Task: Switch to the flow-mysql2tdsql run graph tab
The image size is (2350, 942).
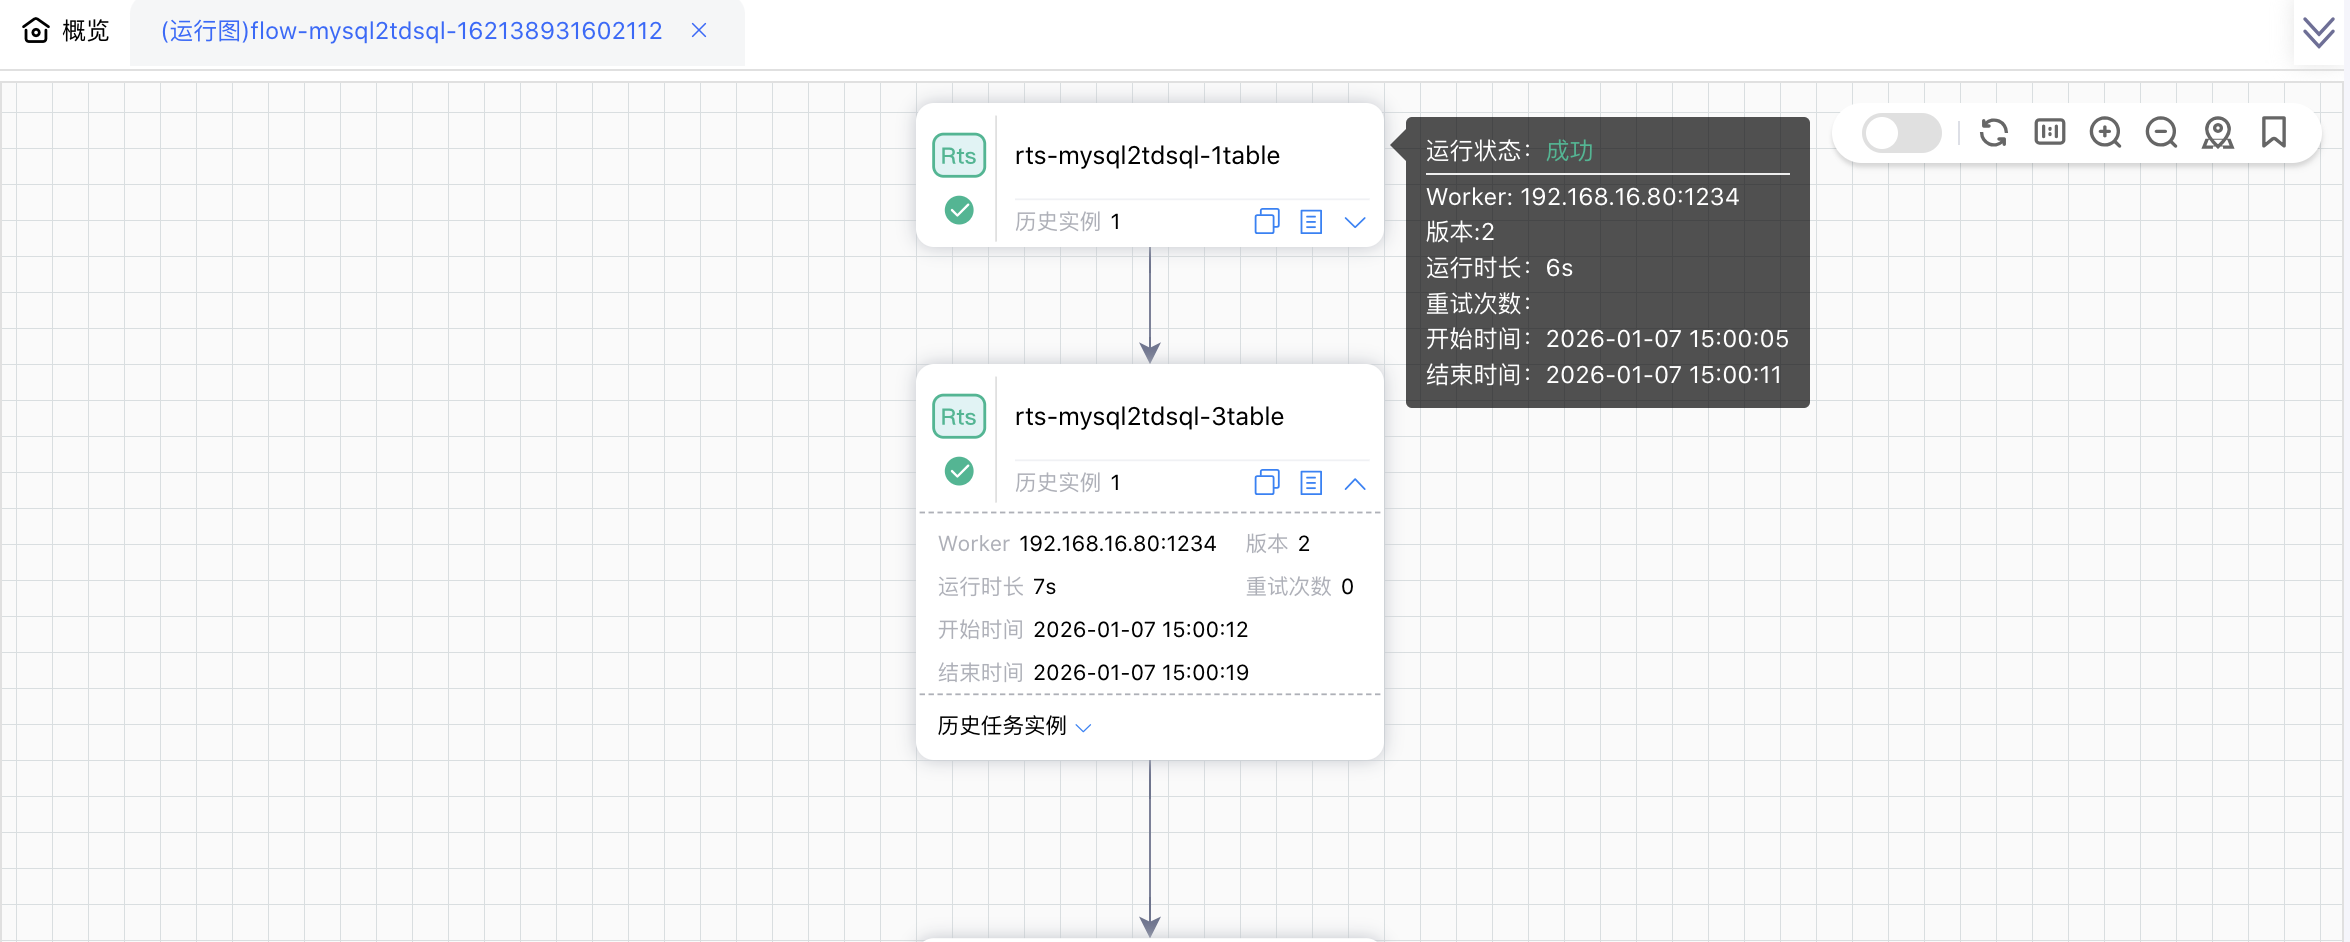Action: point(410,31)
